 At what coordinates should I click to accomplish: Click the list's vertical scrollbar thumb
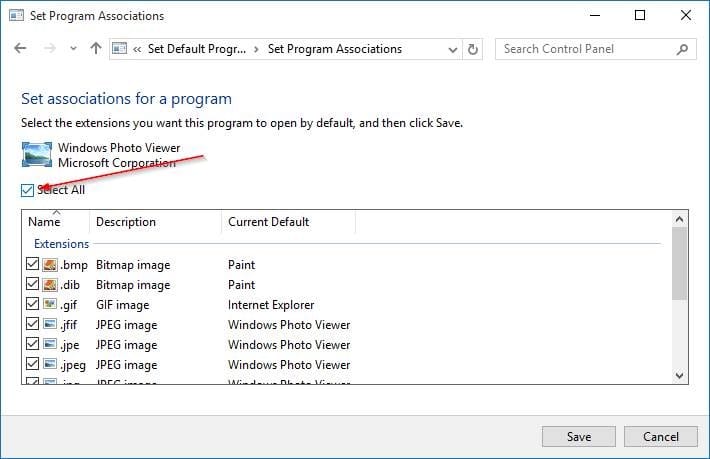pos(679,263)
